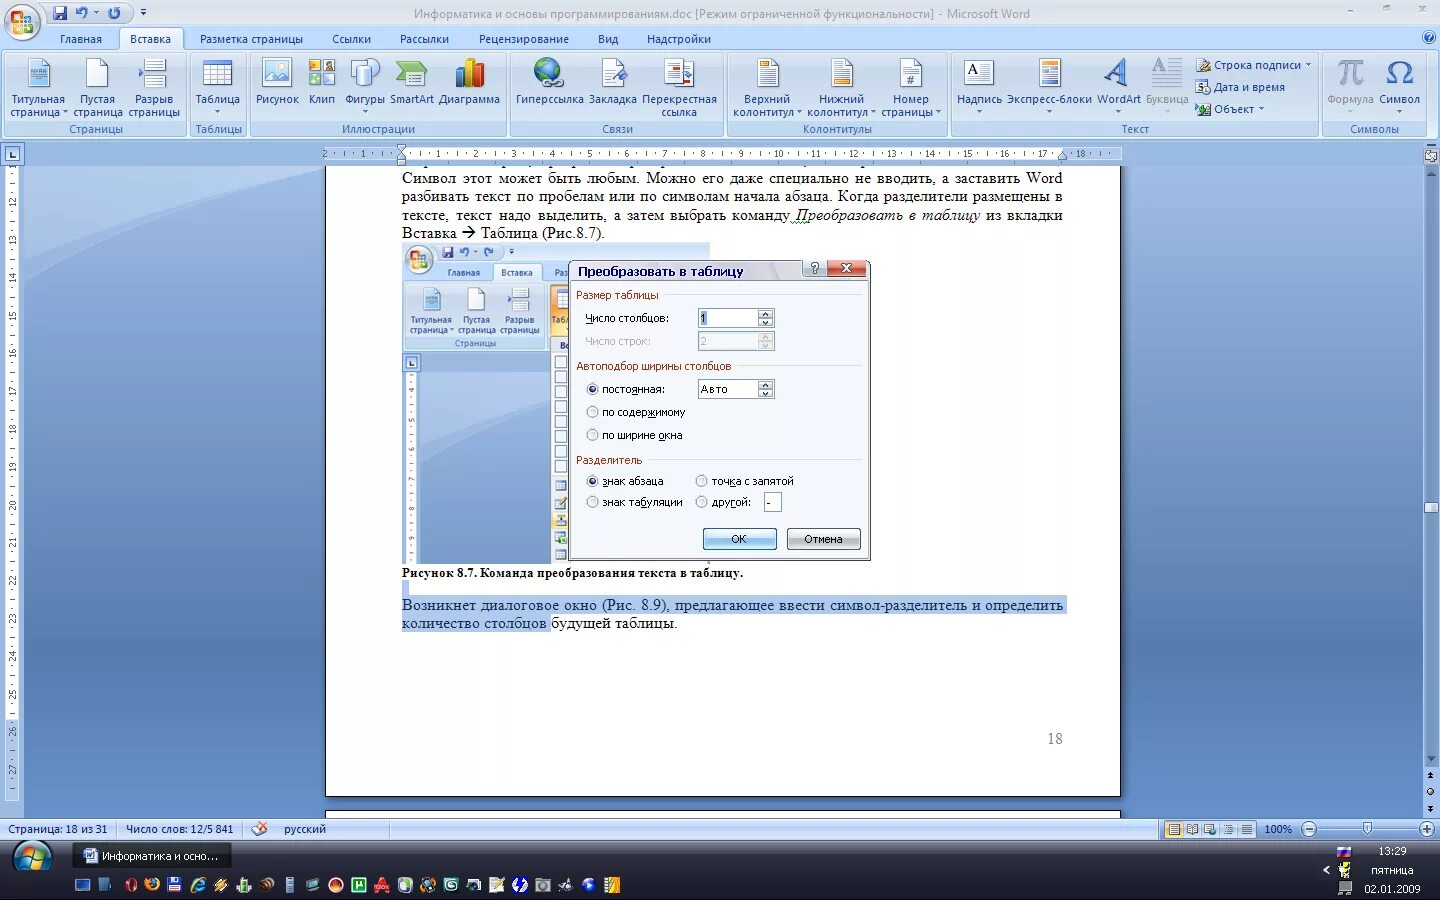
Task: Click the Закладка bookmark icon
Action: [612, 82]
